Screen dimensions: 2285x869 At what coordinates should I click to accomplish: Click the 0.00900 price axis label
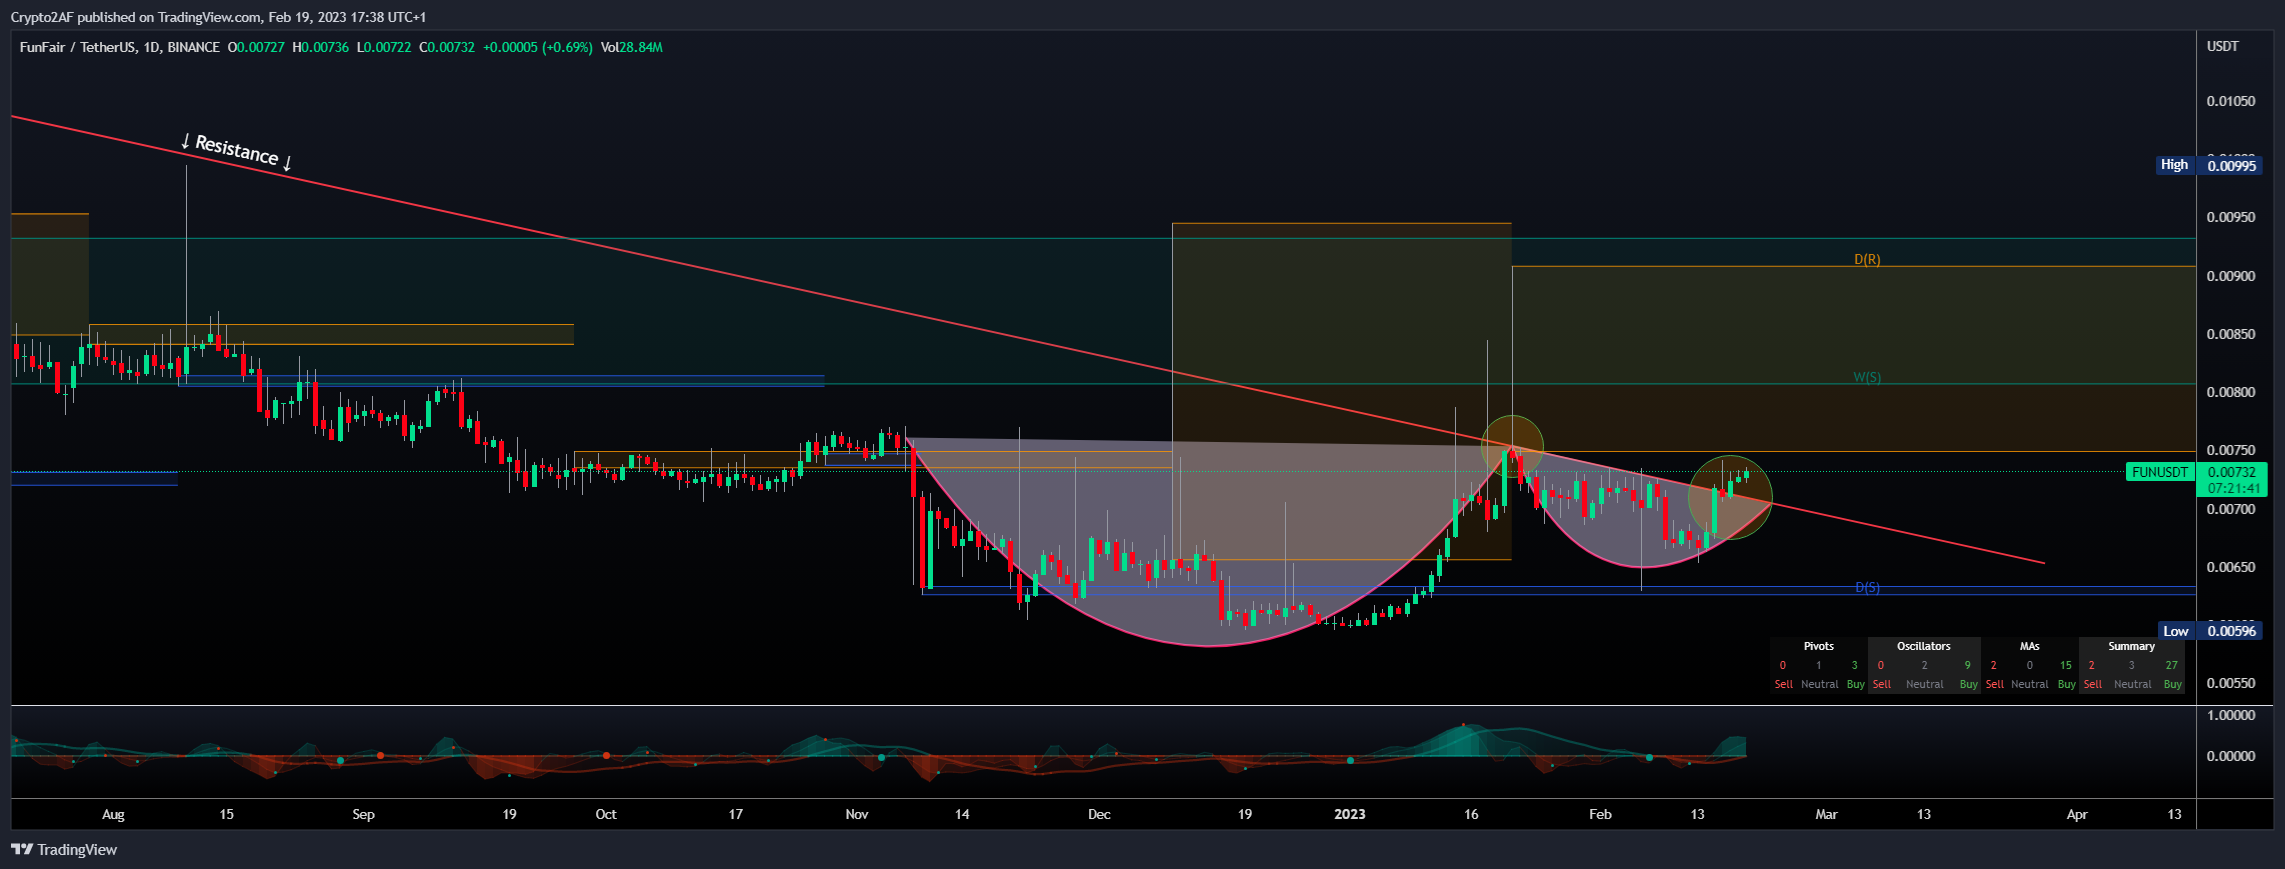[x=2231, y=276]
